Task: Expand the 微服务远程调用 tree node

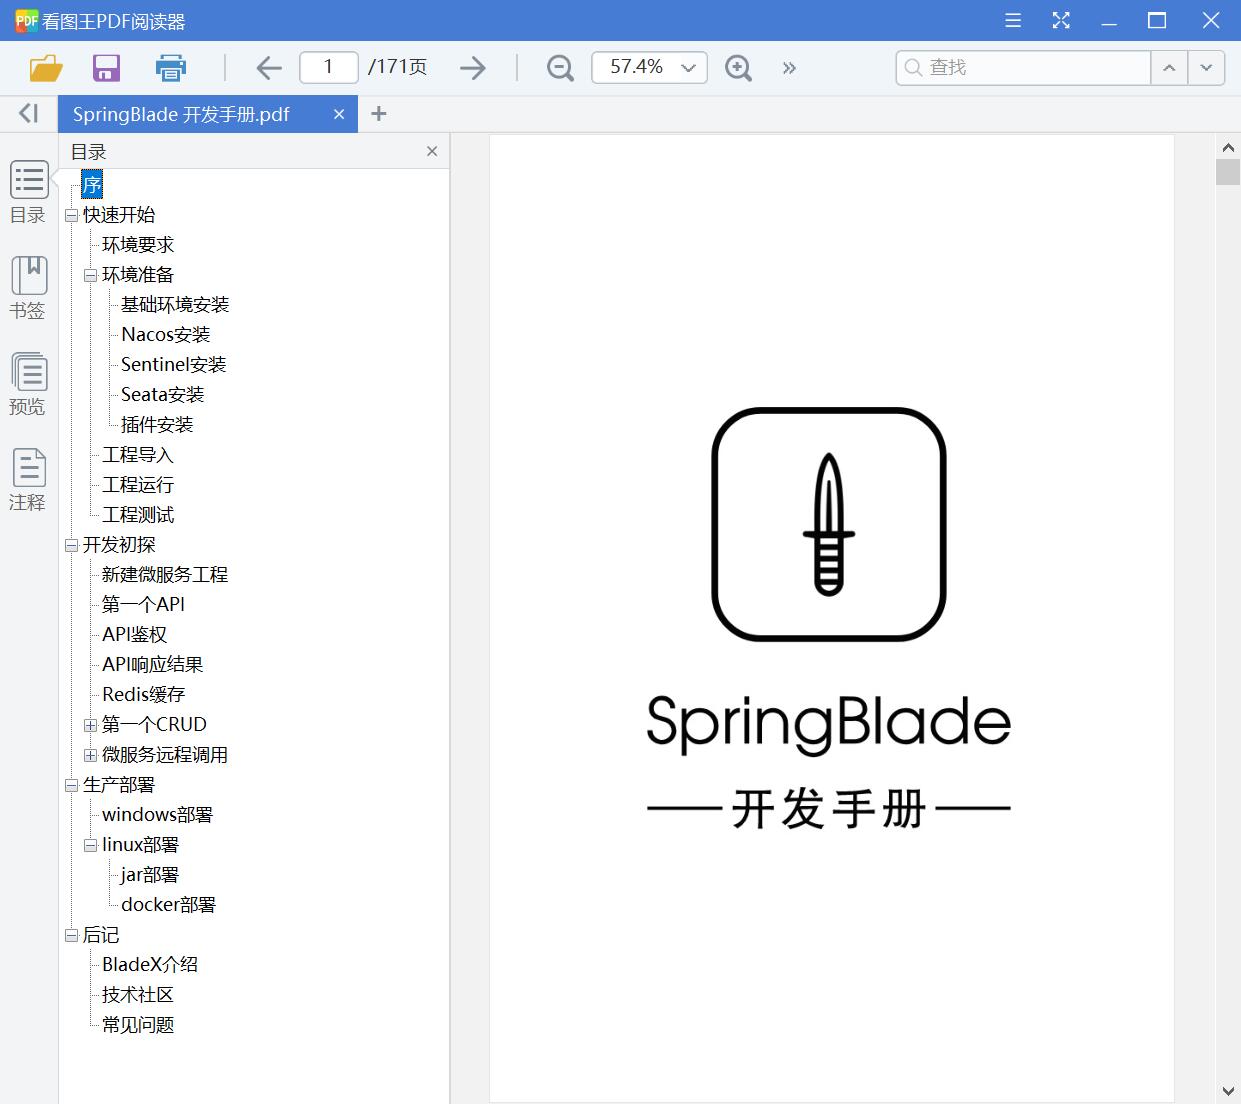Action: click(90, 755)
